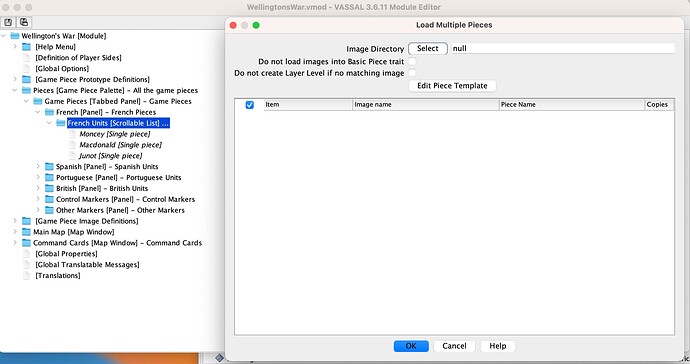Select 'Macdonald [Single piece]' tree row
Viewport: 690px width, 364px height.
[x=120, y=145]
